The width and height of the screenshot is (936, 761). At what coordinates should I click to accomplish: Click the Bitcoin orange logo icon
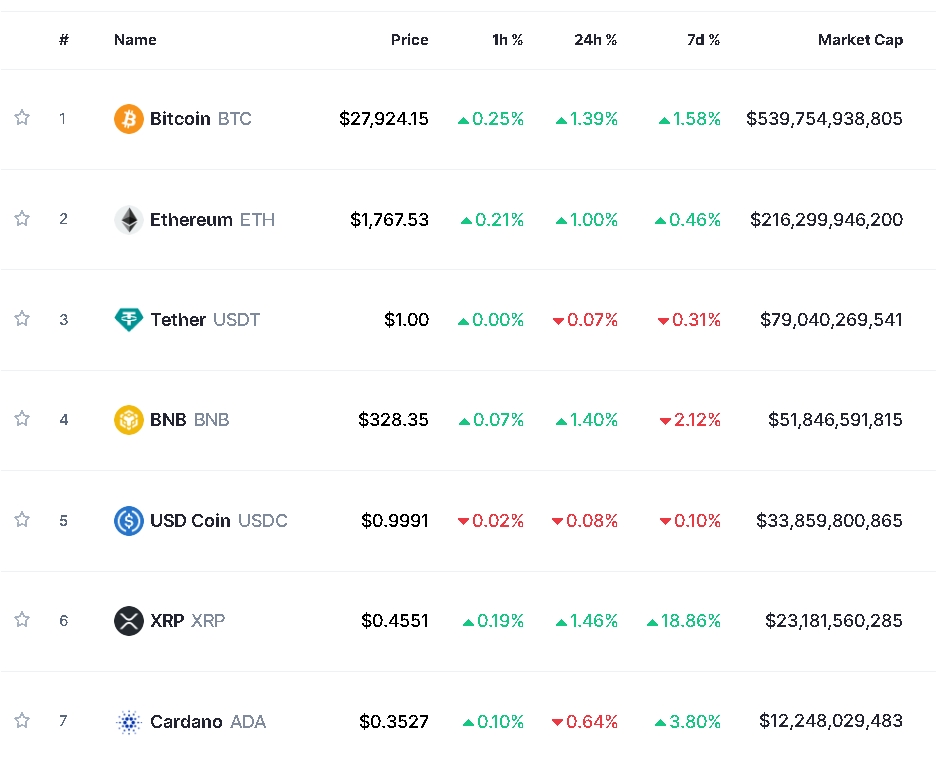coord(129,119)
